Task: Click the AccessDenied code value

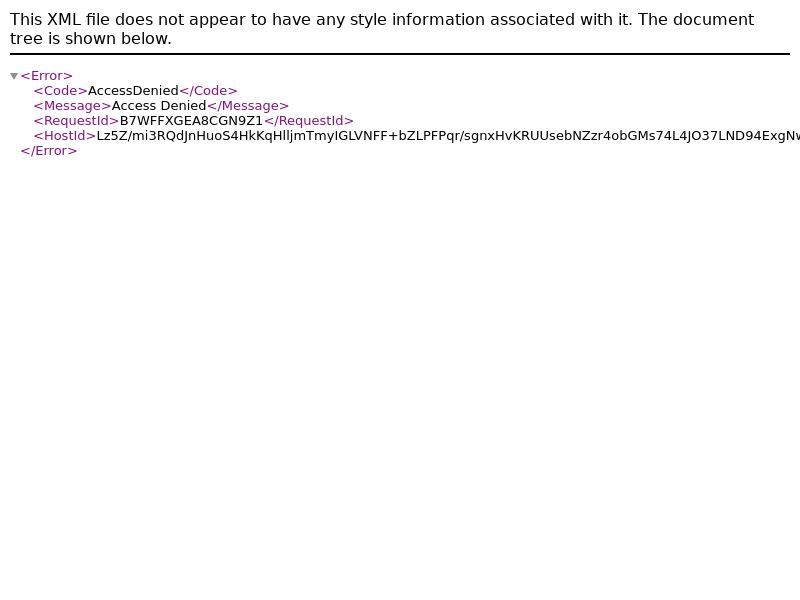Action: [133, 91]
